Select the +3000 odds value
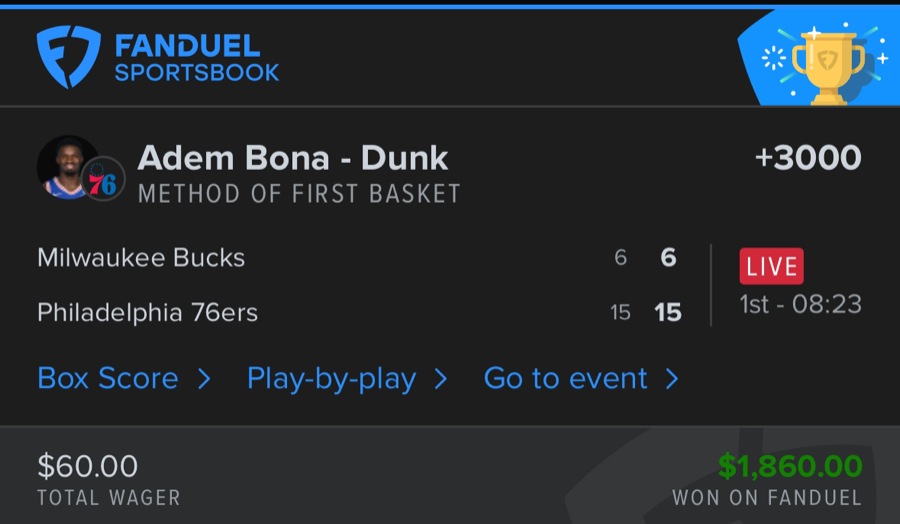The image size is (900, 524). point(808,158)
